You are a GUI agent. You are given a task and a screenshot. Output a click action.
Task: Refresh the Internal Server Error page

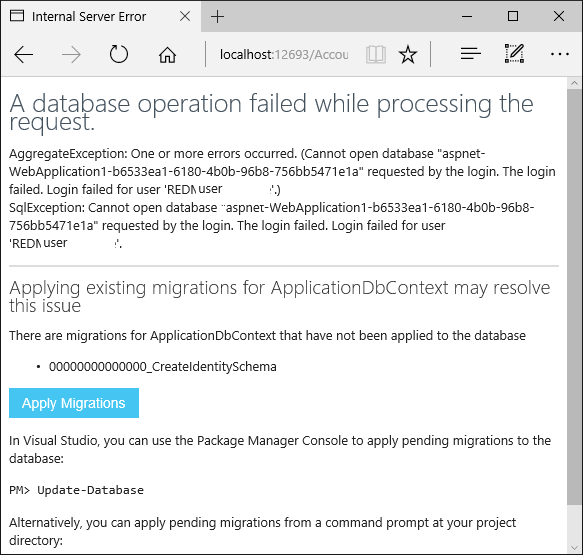tap(119, 54)
